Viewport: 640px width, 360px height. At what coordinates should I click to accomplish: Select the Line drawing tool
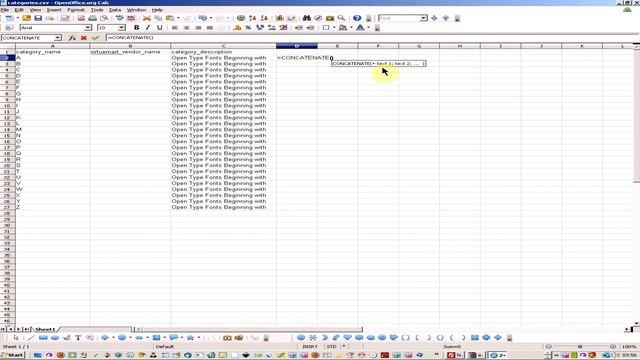(31, 338)
